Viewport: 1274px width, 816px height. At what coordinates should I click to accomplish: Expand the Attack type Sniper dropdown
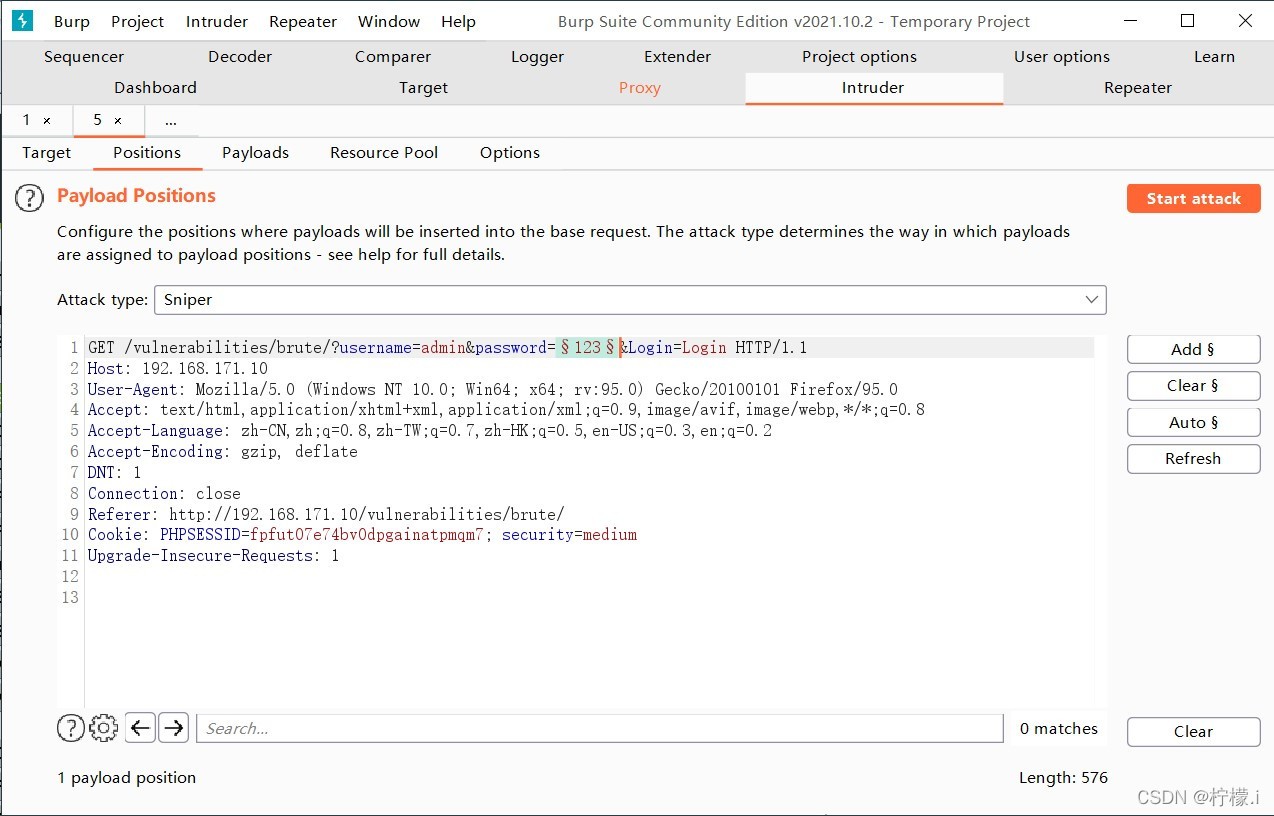(630, 300)
